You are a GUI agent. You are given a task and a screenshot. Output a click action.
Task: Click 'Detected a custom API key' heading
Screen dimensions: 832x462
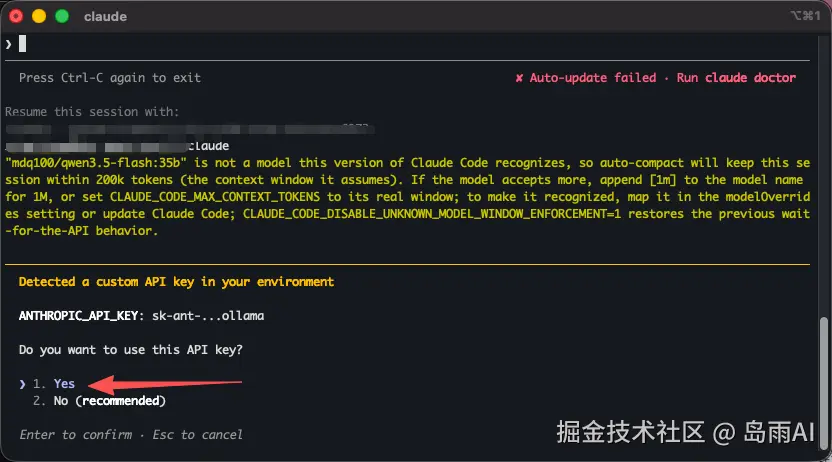coord(176,282)
